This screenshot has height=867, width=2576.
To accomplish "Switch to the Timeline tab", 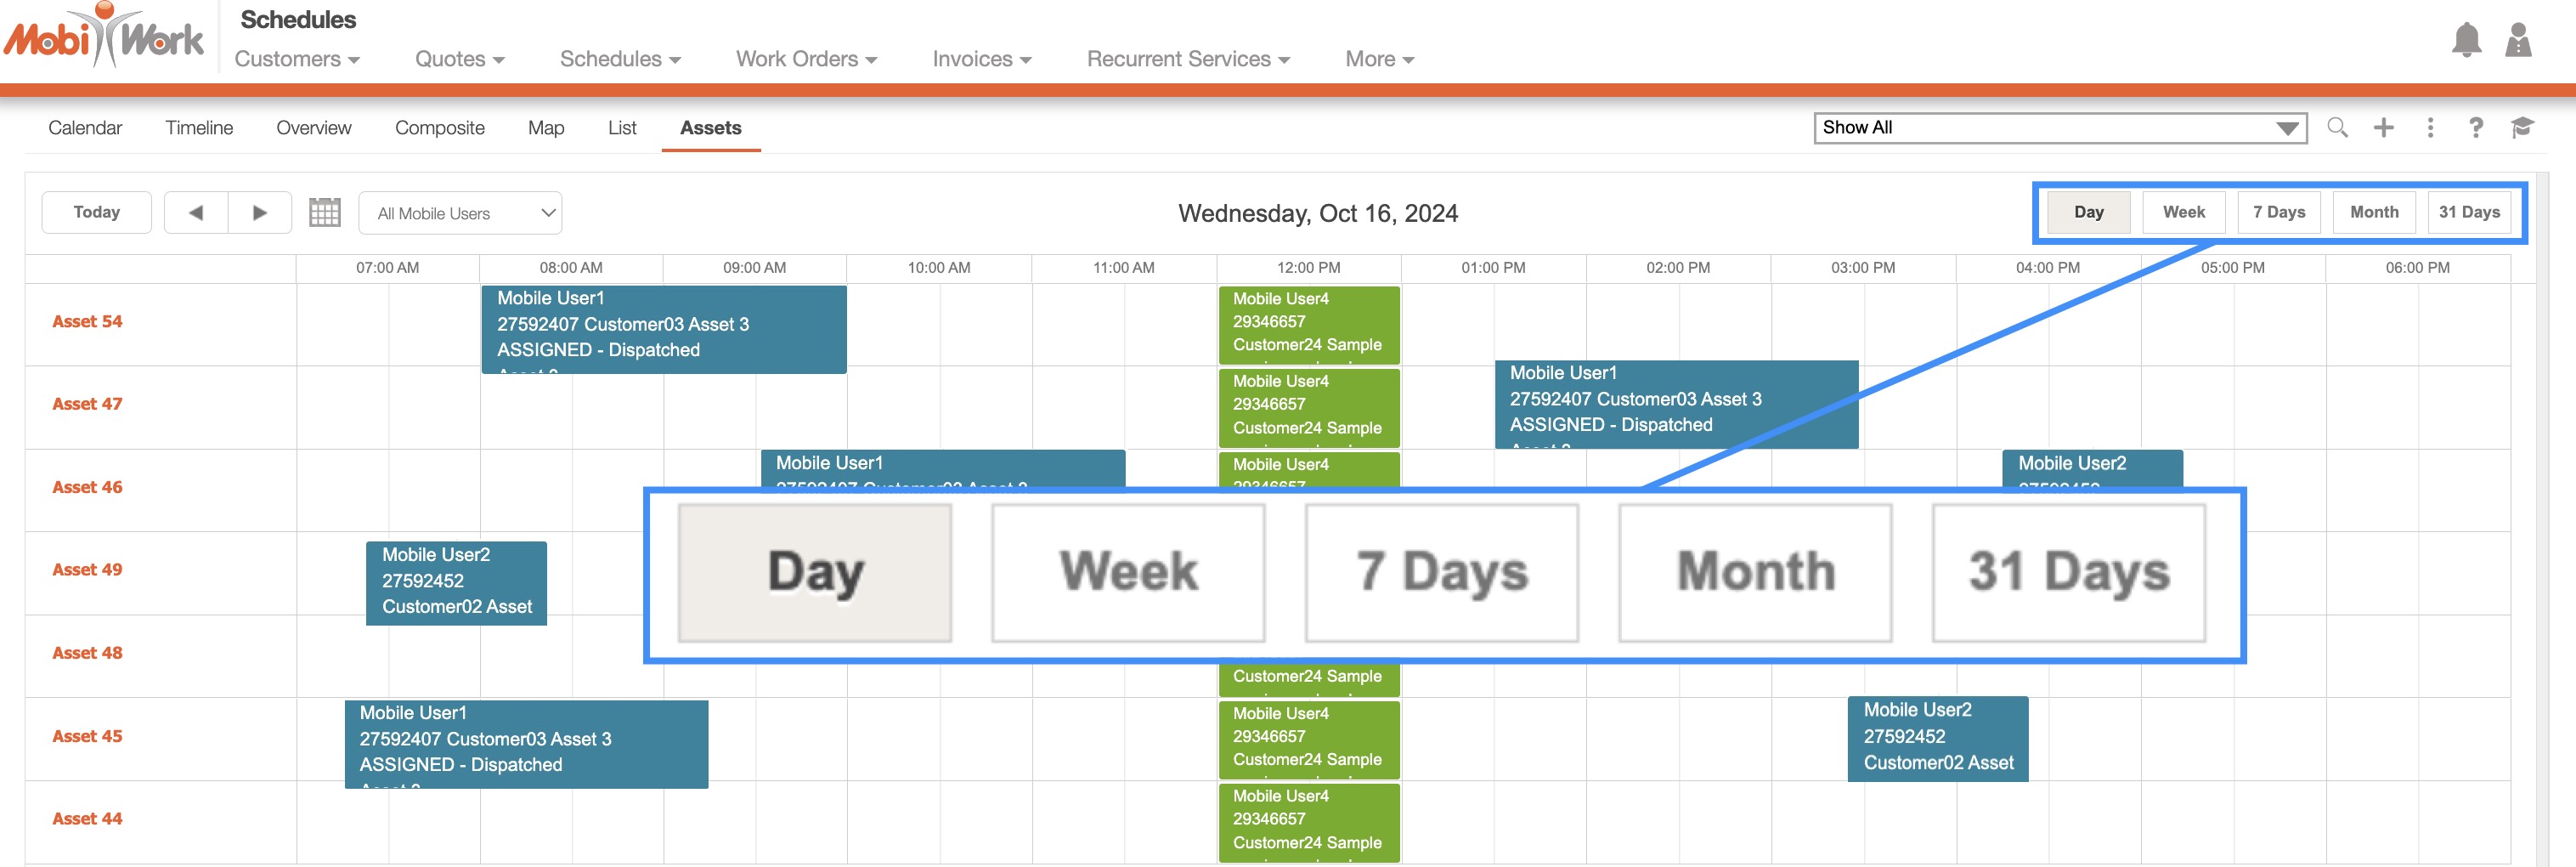I will [199, 128].
